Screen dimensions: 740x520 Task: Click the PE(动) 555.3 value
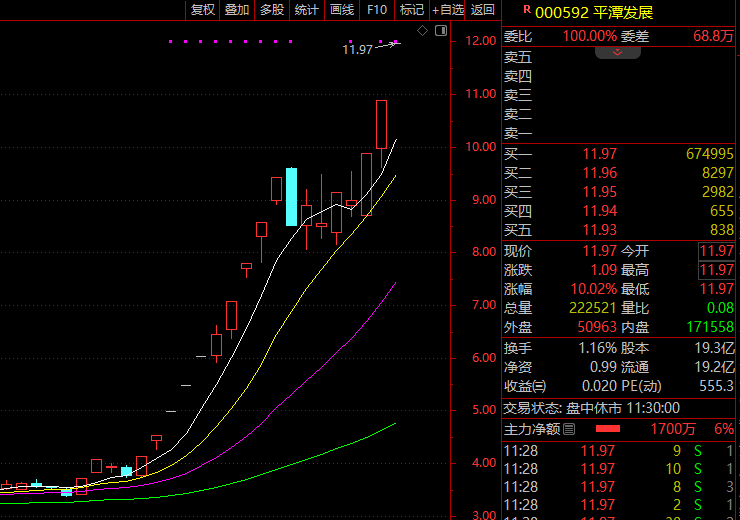point(716,386)
